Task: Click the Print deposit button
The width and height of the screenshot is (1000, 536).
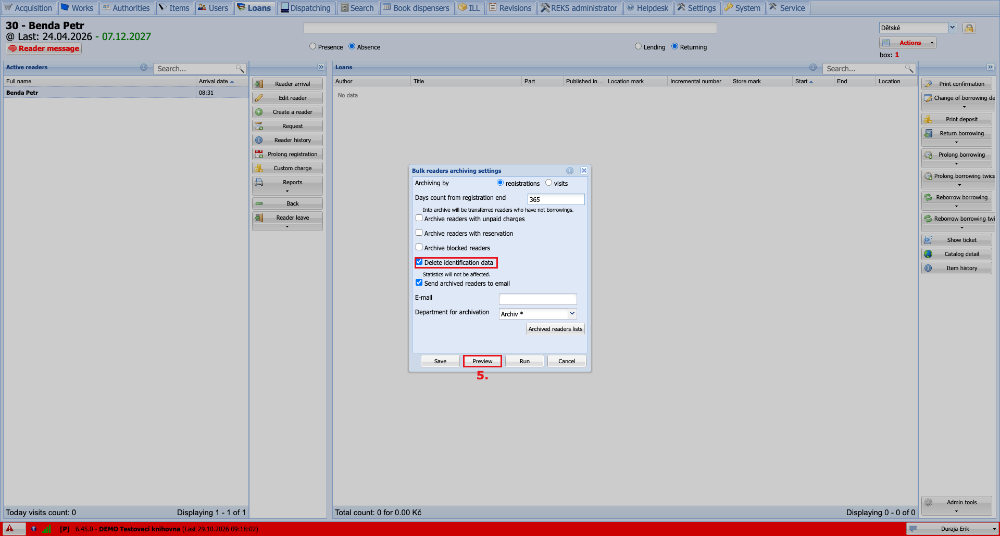Action: click(957, 119)
